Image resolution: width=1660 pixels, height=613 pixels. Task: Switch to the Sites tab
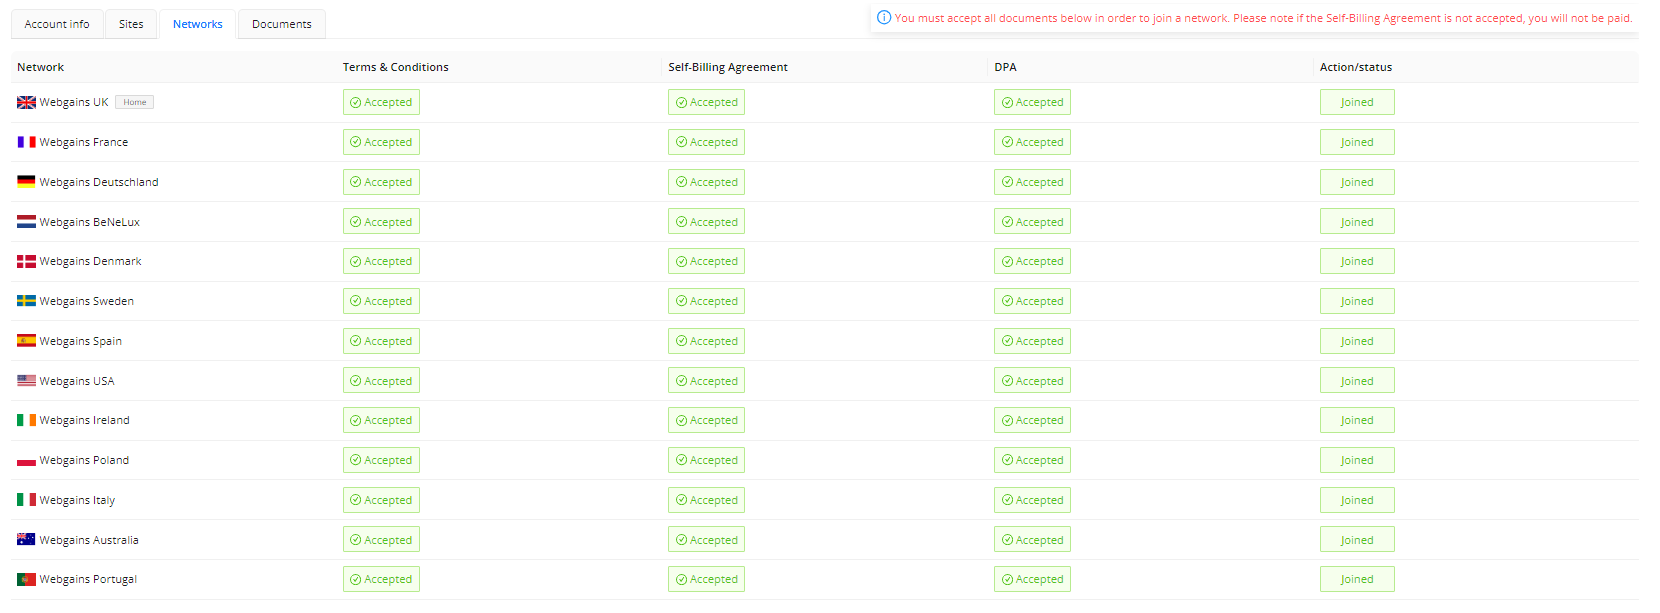point(131,24)
